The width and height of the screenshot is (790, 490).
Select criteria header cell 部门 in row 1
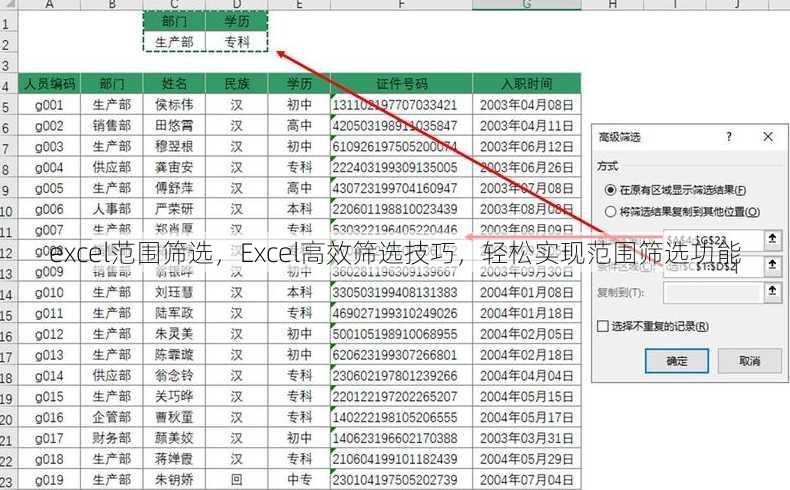(174, 21)
